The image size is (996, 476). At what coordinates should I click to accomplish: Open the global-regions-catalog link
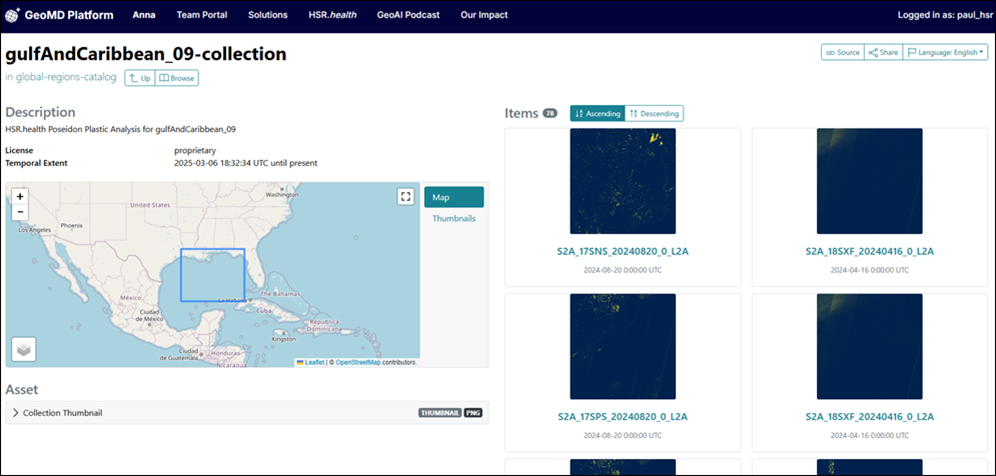point(66,77)
